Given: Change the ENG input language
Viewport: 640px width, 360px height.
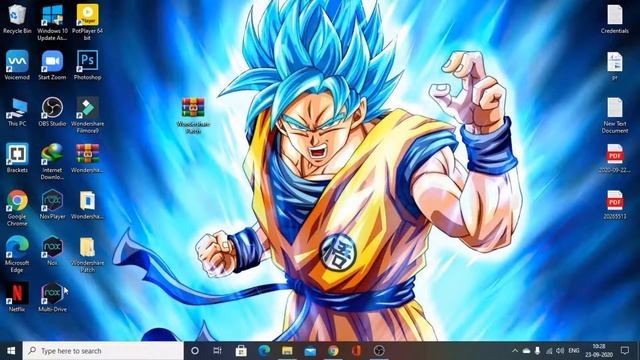Looking at the screenshot, I should tap(574, 351).
